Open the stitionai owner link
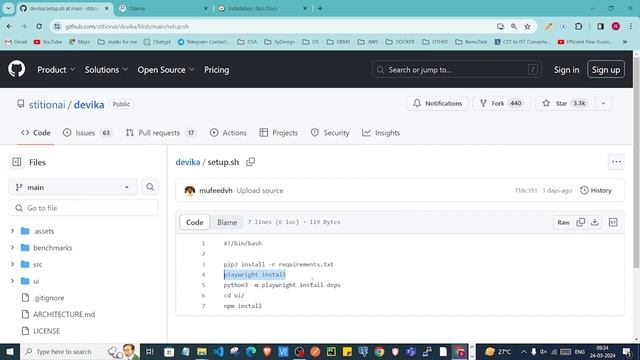640x360 pixels. [x=47, y=104]
